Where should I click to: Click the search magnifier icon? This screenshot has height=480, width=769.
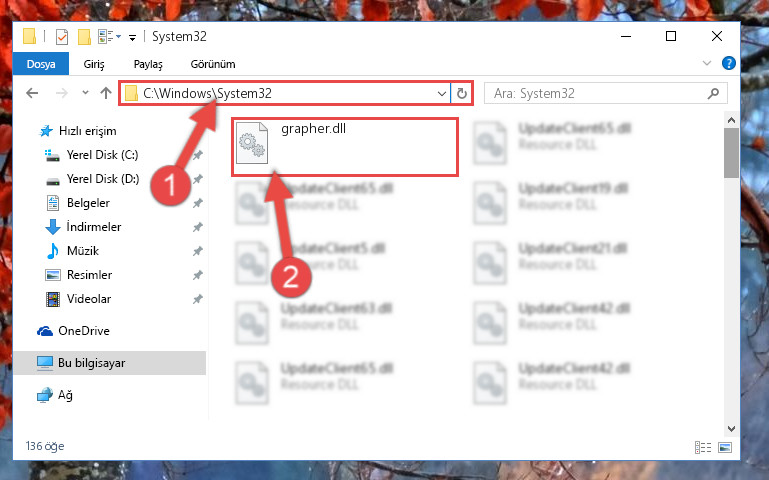tap(714, 93)
